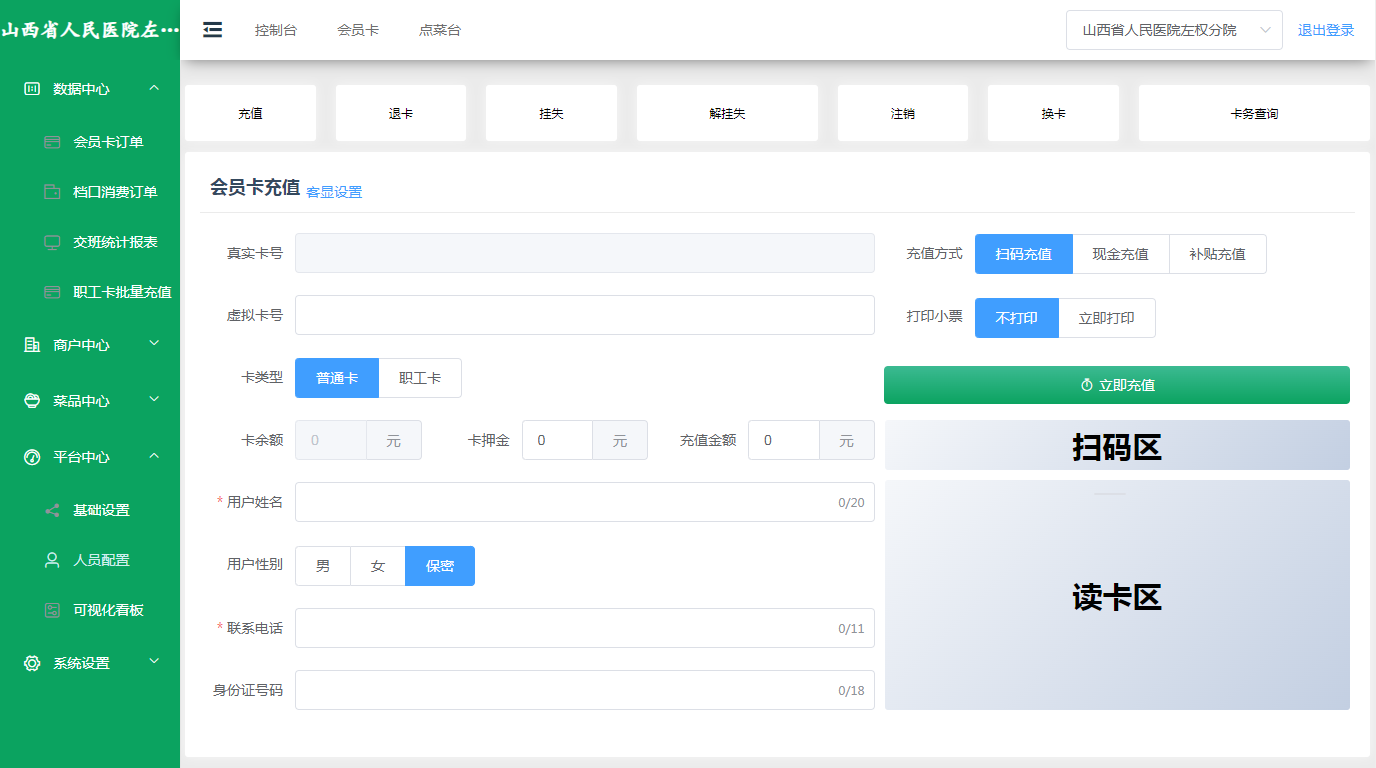Choose 立即打印 for receipt printing

(x=1107, y=318)
